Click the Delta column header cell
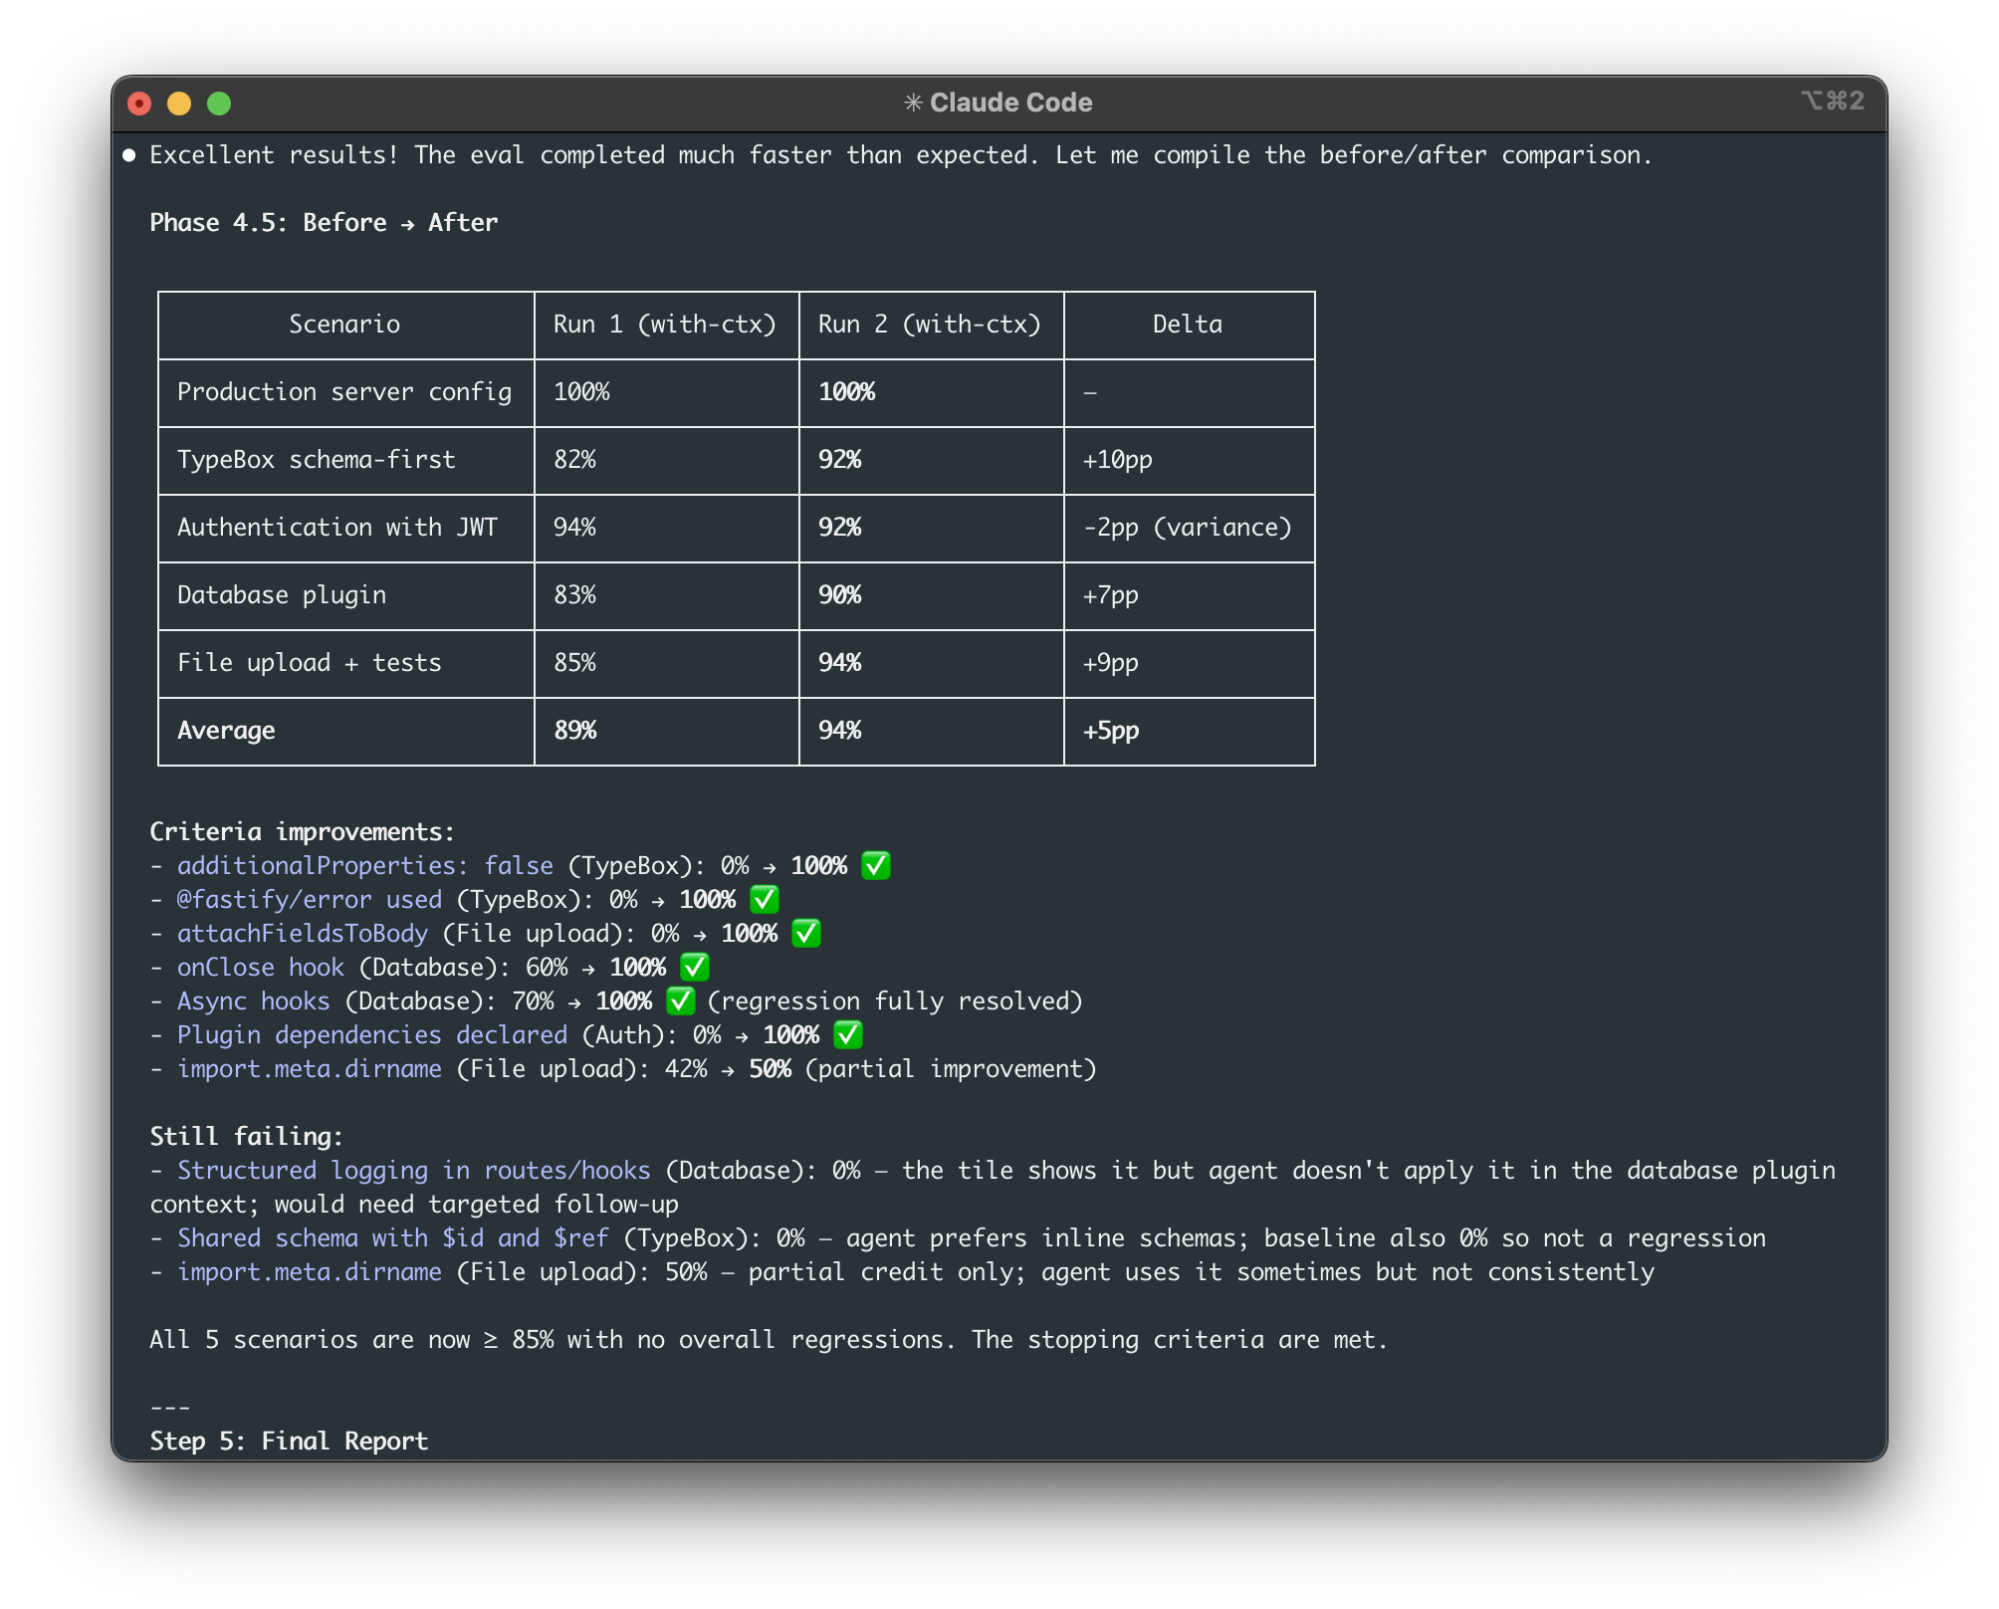This screenshot has height=1609, width=1999. pos(1187,324)
